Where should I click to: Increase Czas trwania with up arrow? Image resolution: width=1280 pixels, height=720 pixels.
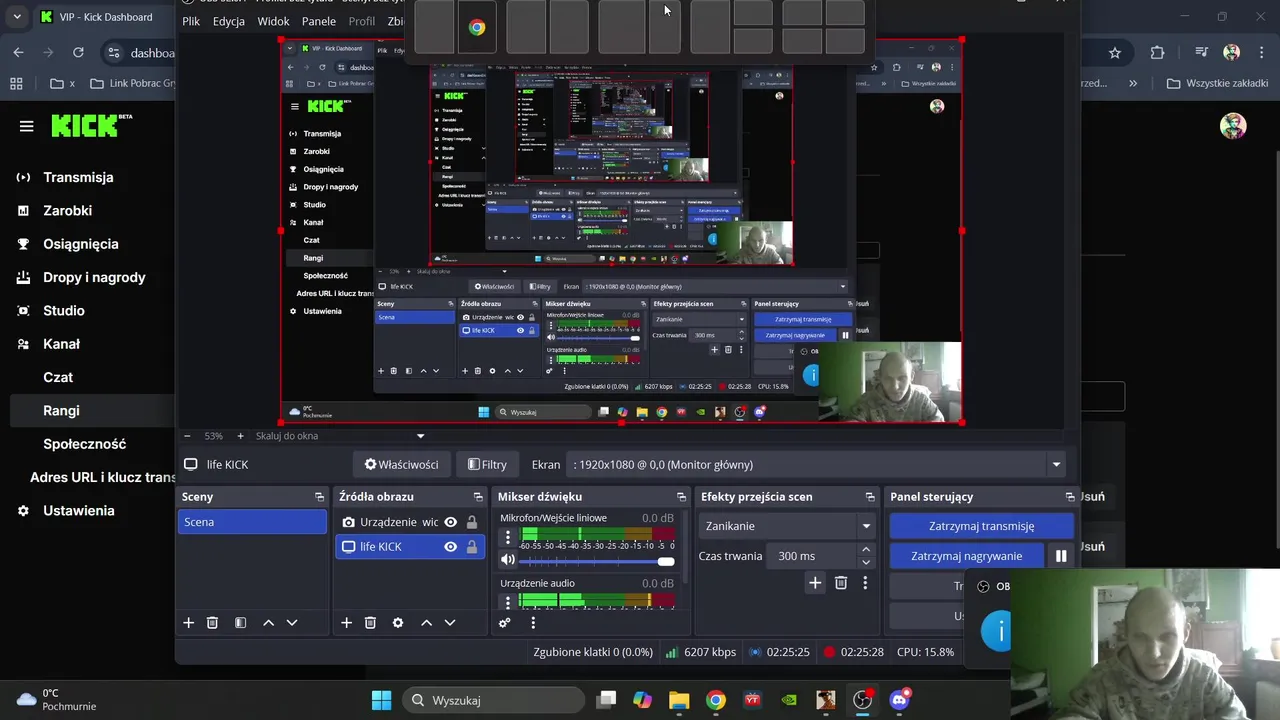pyautogui.click(x=866, y=550)
